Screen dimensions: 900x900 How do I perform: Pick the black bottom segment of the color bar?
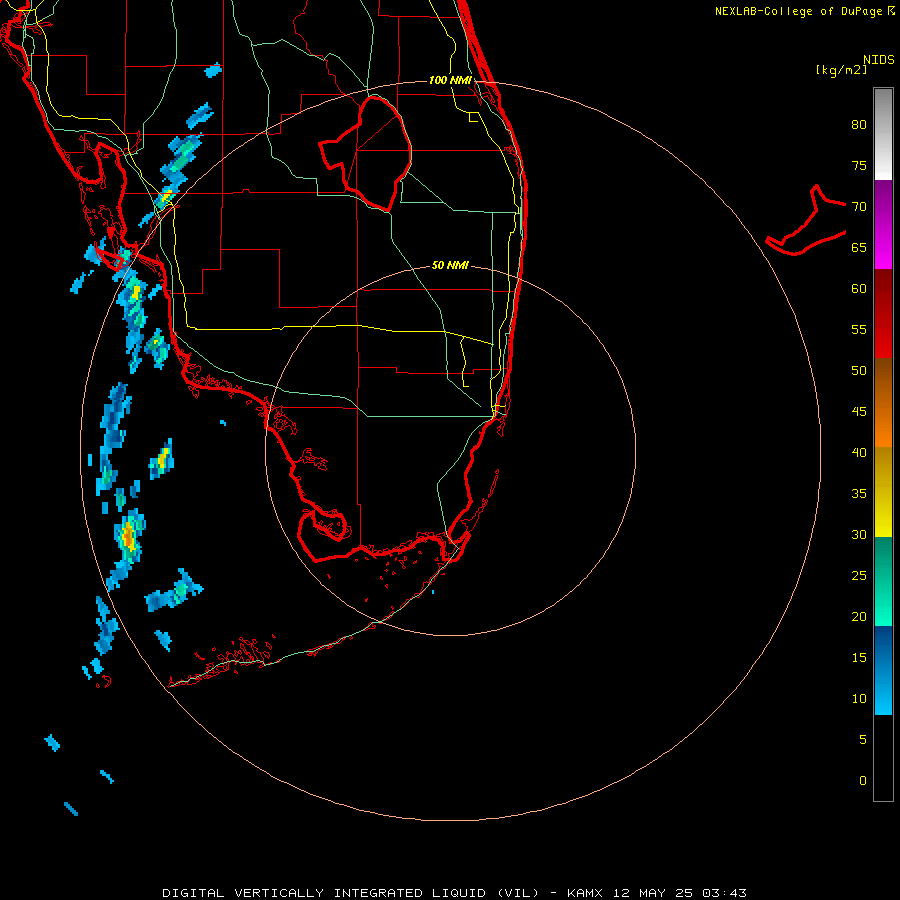(x=883, y=758)
